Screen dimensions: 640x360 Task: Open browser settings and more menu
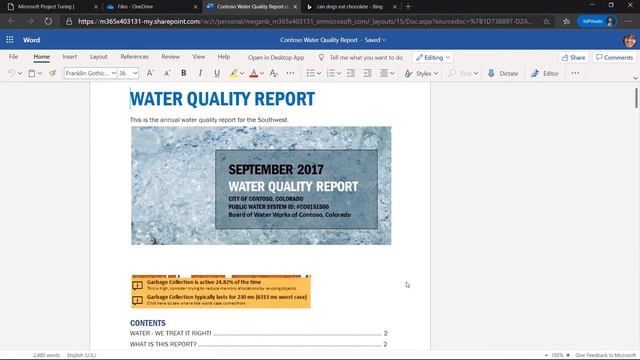click(x=629, y=21)
